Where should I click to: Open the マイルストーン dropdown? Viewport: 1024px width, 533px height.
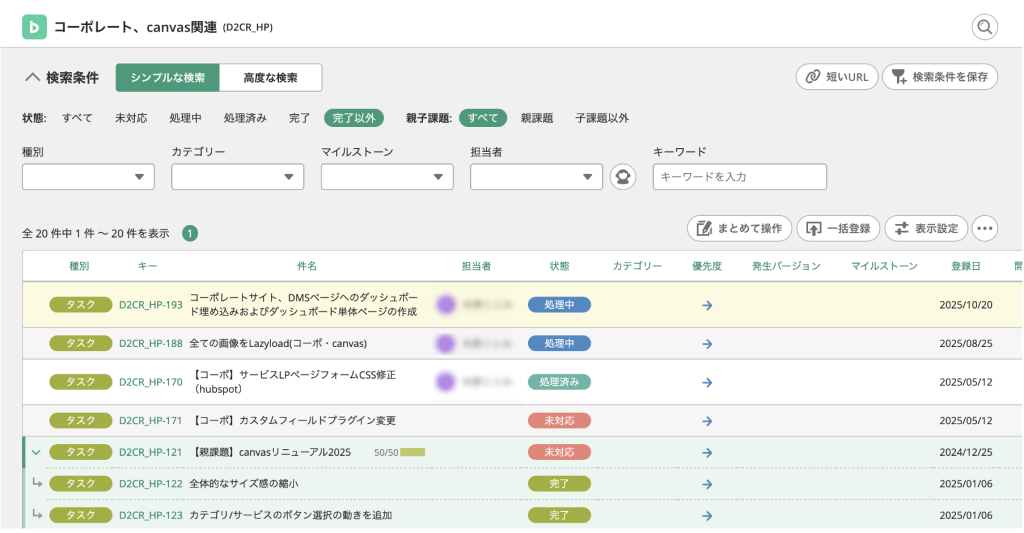(387, 177)
